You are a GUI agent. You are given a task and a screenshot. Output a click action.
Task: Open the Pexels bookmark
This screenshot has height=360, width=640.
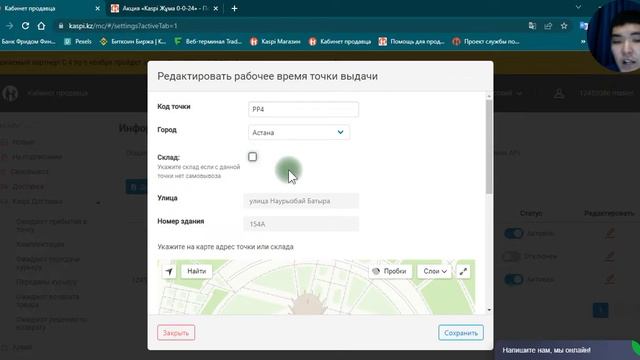tap(78, 42)
